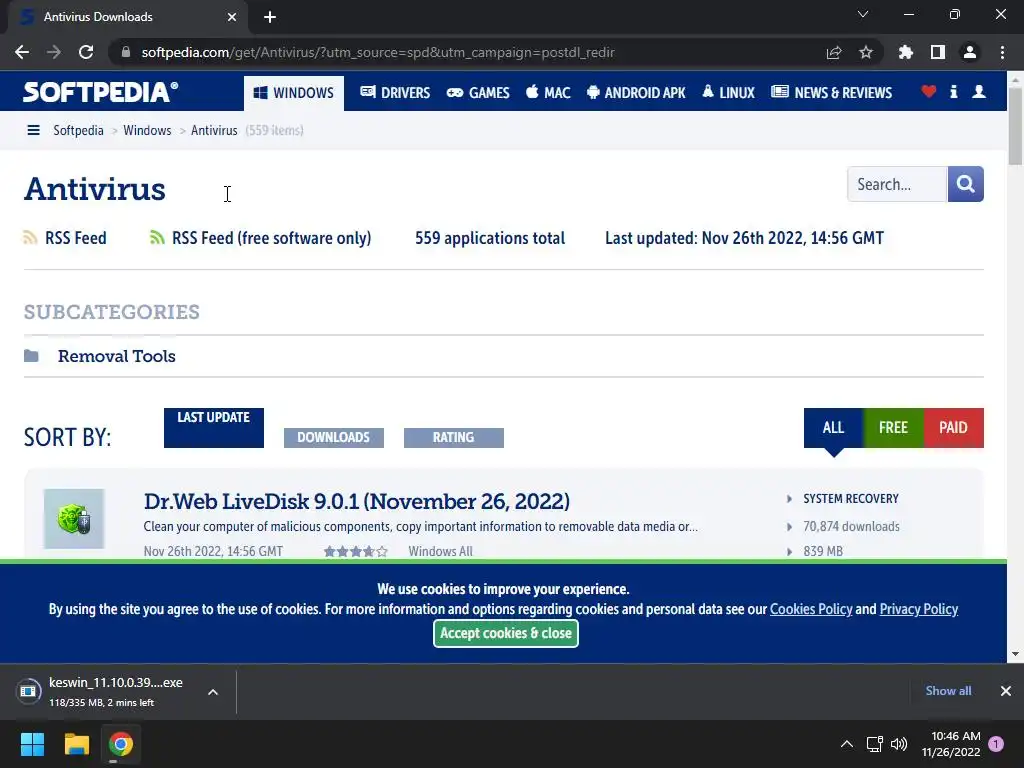This screenshot has width=1024, height=768.
Task: Click in the Search input field
Action: point(897,184)
